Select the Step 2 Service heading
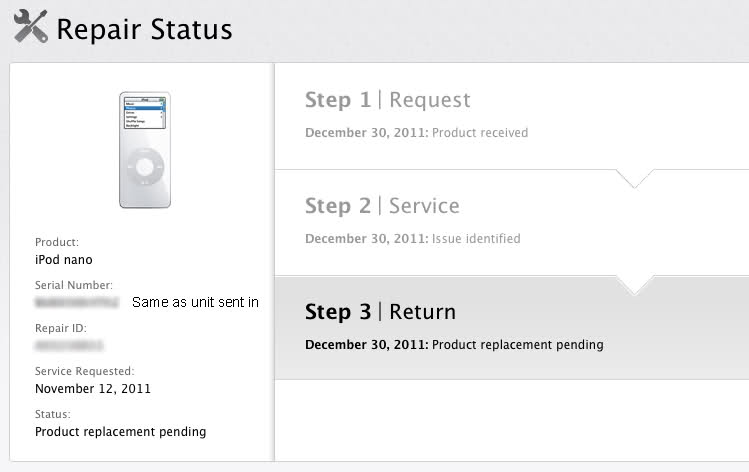This screenshot has width=749, height=472. coord(382,206)
